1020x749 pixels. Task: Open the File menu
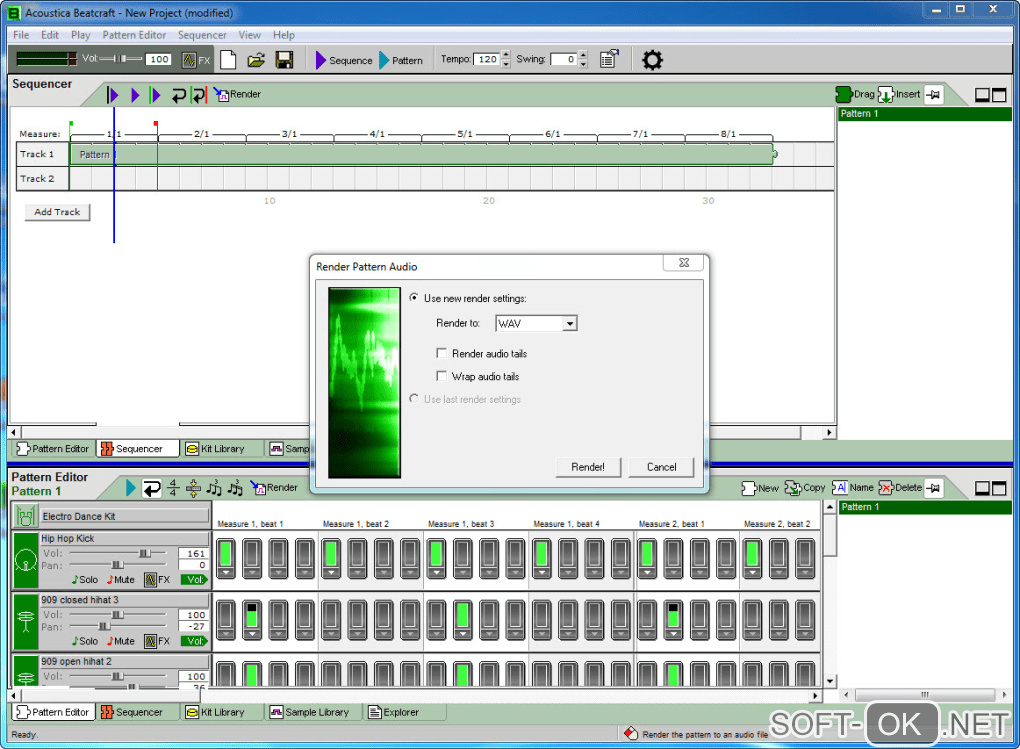(x=21, y=35)
